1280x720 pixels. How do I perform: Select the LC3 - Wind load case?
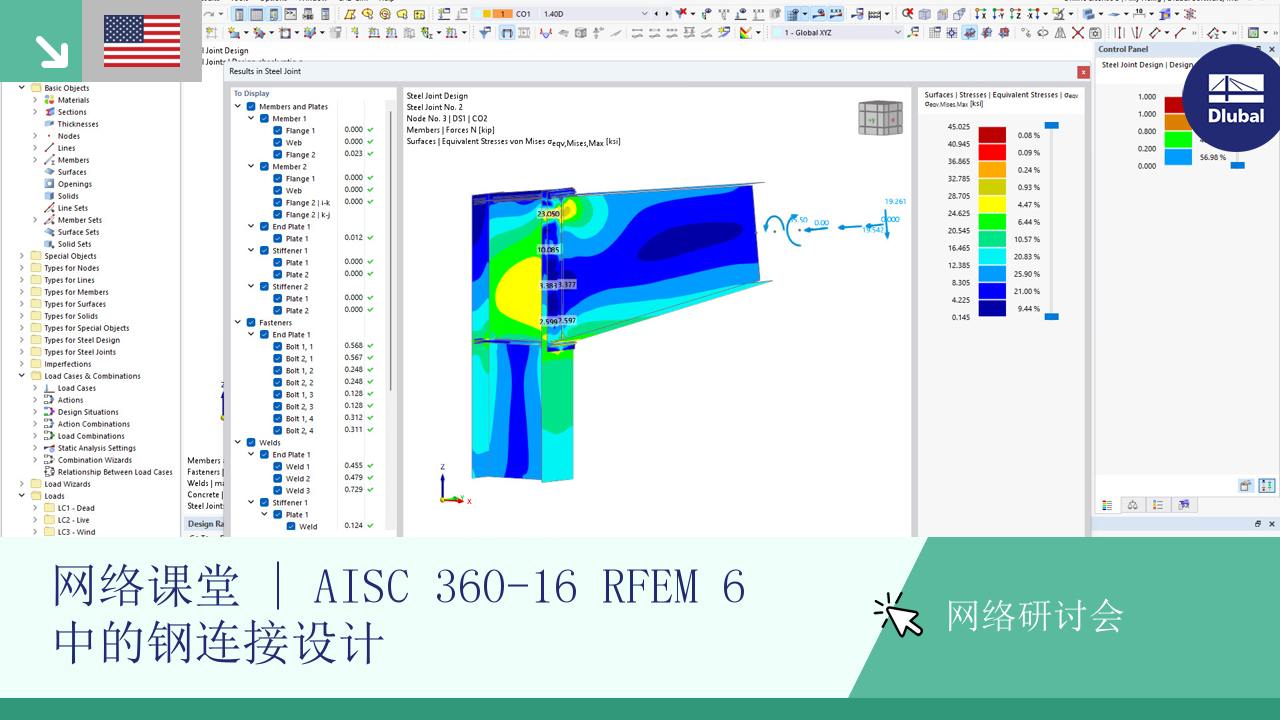[x=77, y=532]
